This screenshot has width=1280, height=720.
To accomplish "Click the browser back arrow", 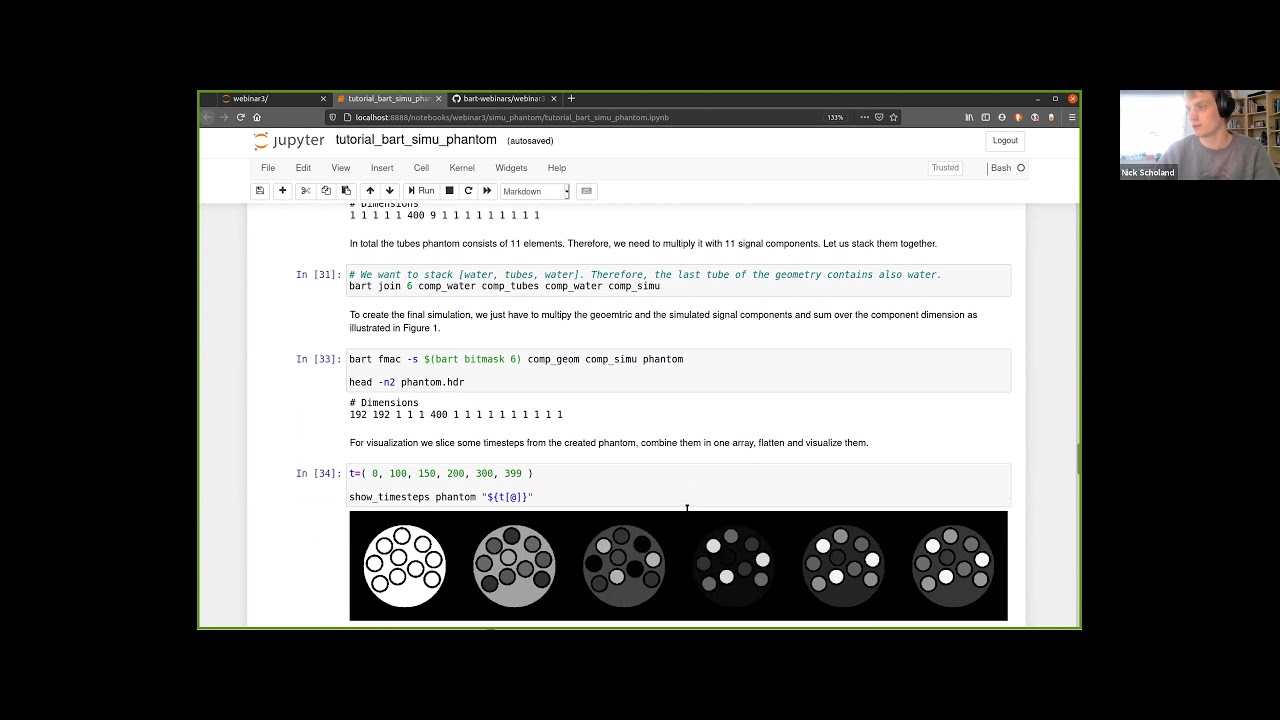I will pos(208,117).
